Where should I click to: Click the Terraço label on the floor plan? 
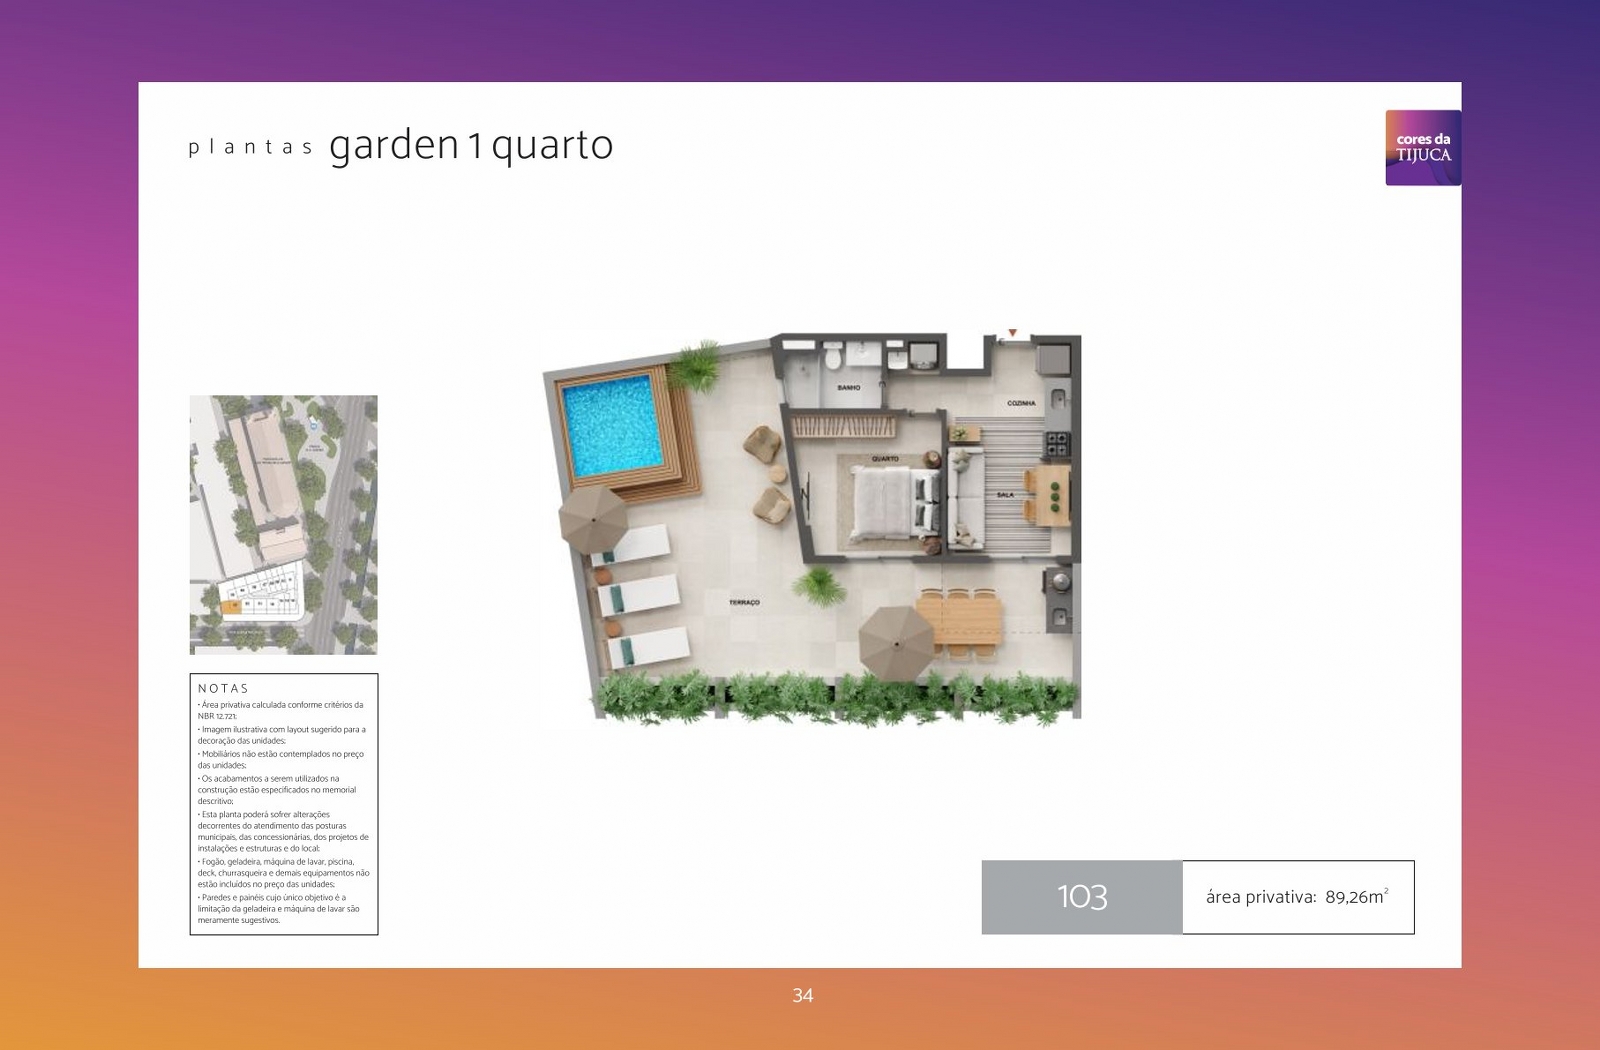coord(744,603)
